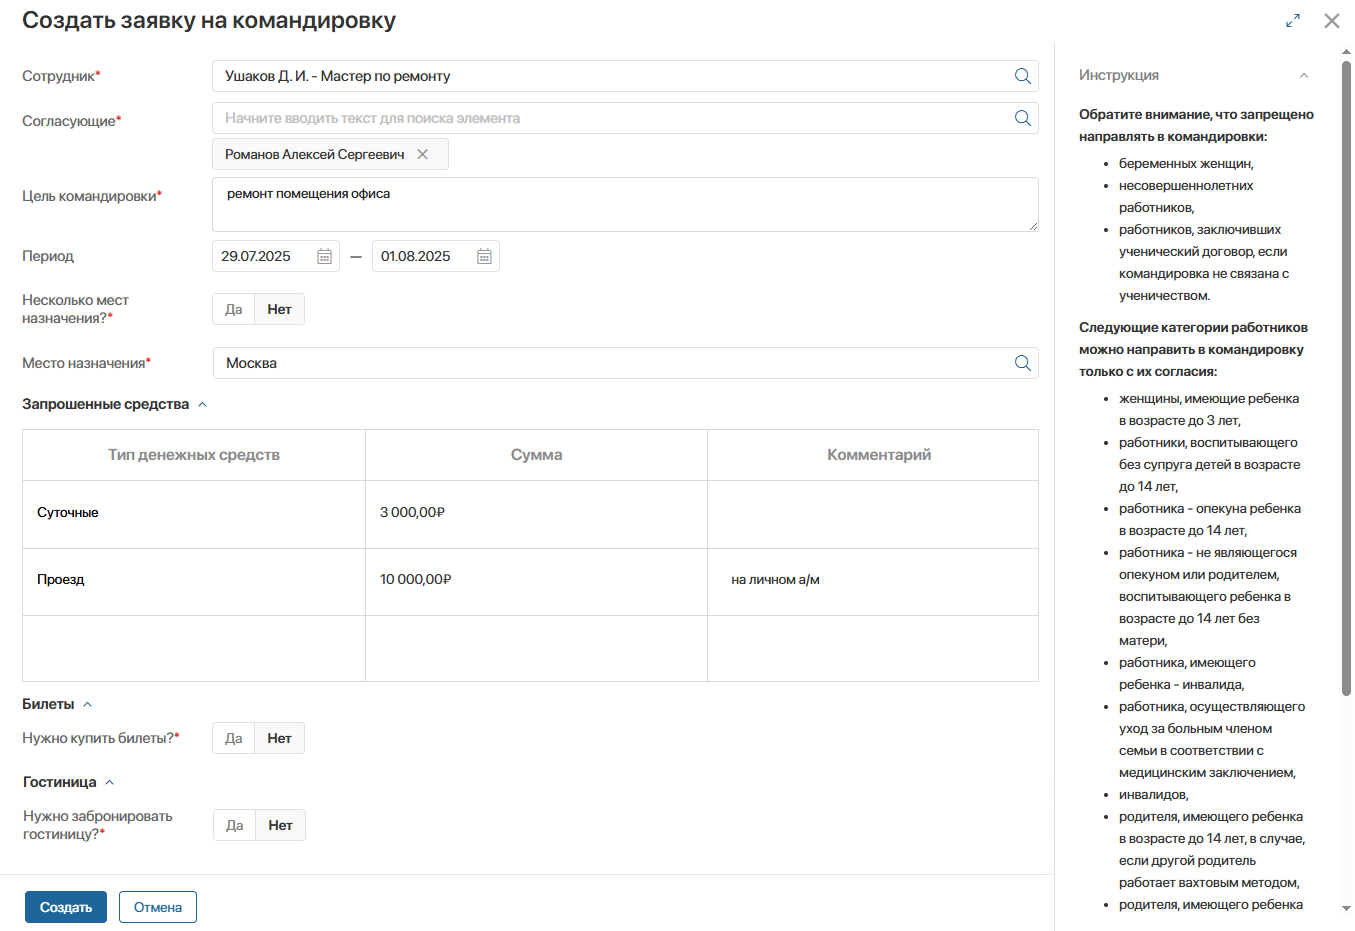Open the calendar for start date 29.07.2025
Screen dimensions: 1355x931
[325, 256]
